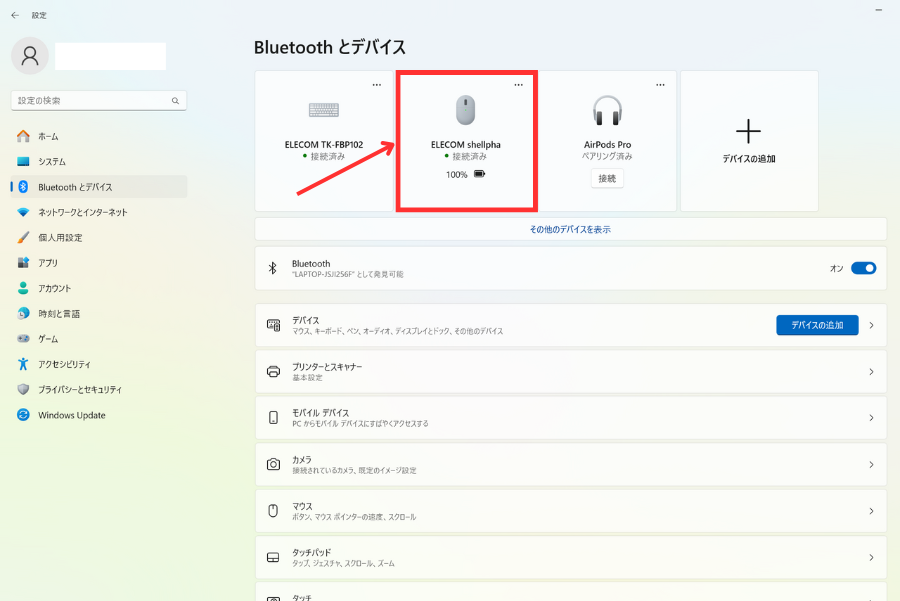This screenshot has height=601, width=900.
Task: Click the plus icon to add device
Action: 748,131
